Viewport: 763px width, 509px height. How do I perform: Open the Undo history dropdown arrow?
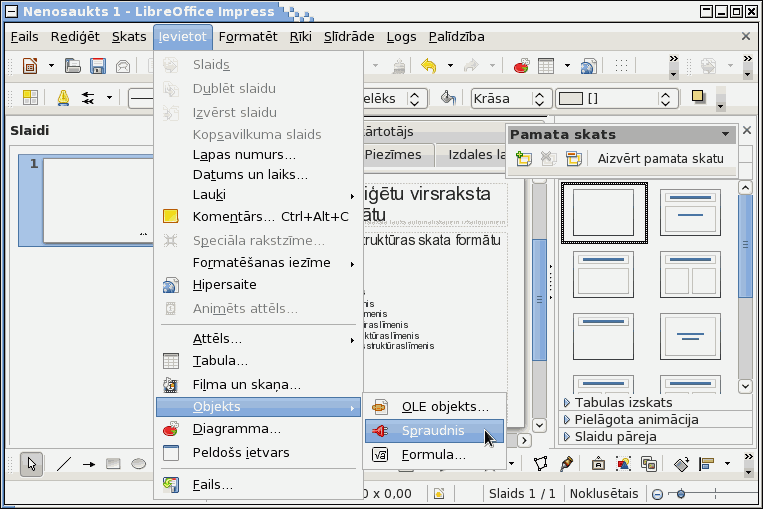[450, 65]
